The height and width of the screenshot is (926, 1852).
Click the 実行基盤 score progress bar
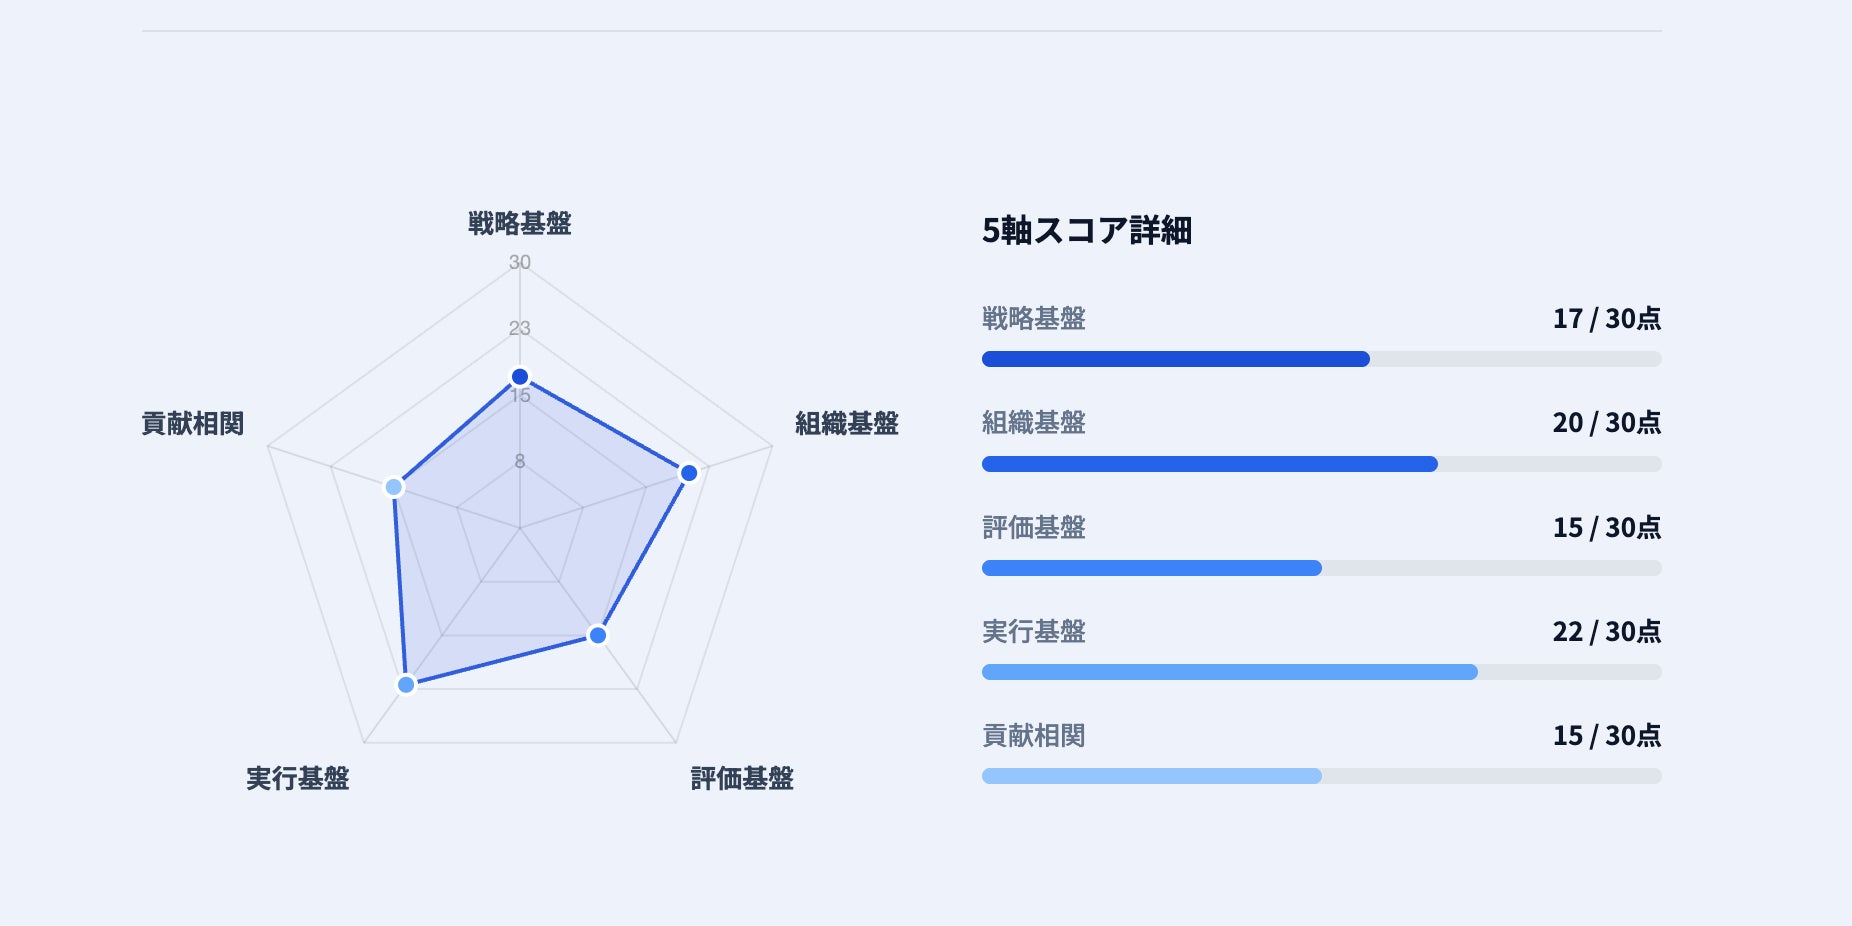pyautogui.click(x=1321, y=672)
